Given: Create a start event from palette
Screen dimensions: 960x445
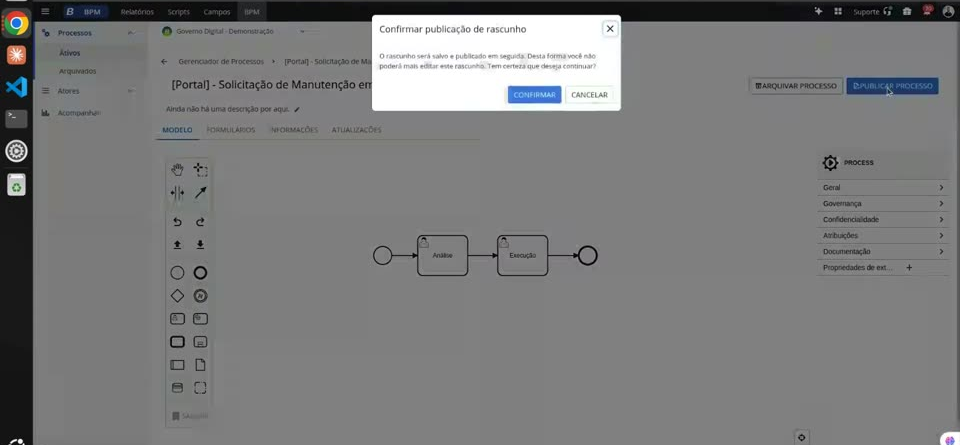Looking at the screenshot, I should coord(177,273).
